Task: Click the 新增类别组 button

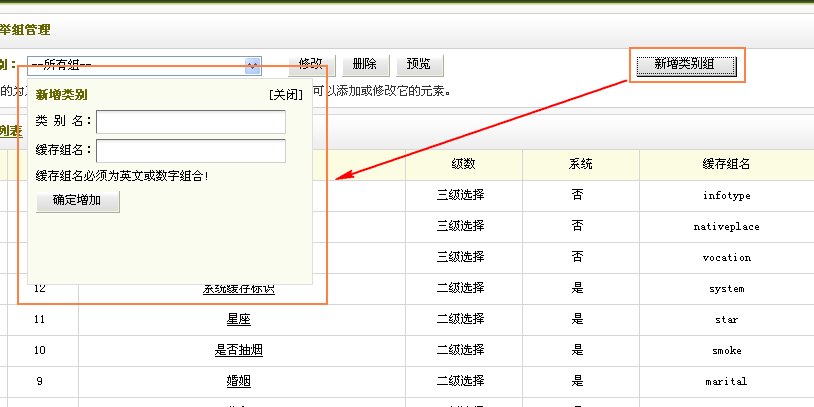Action: pos(684,64)
